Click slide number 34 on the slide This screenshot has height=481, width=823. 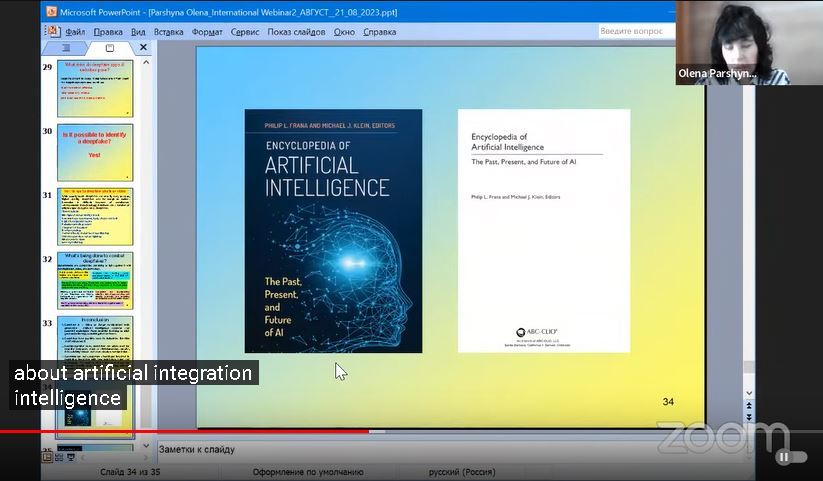(668, 402)
